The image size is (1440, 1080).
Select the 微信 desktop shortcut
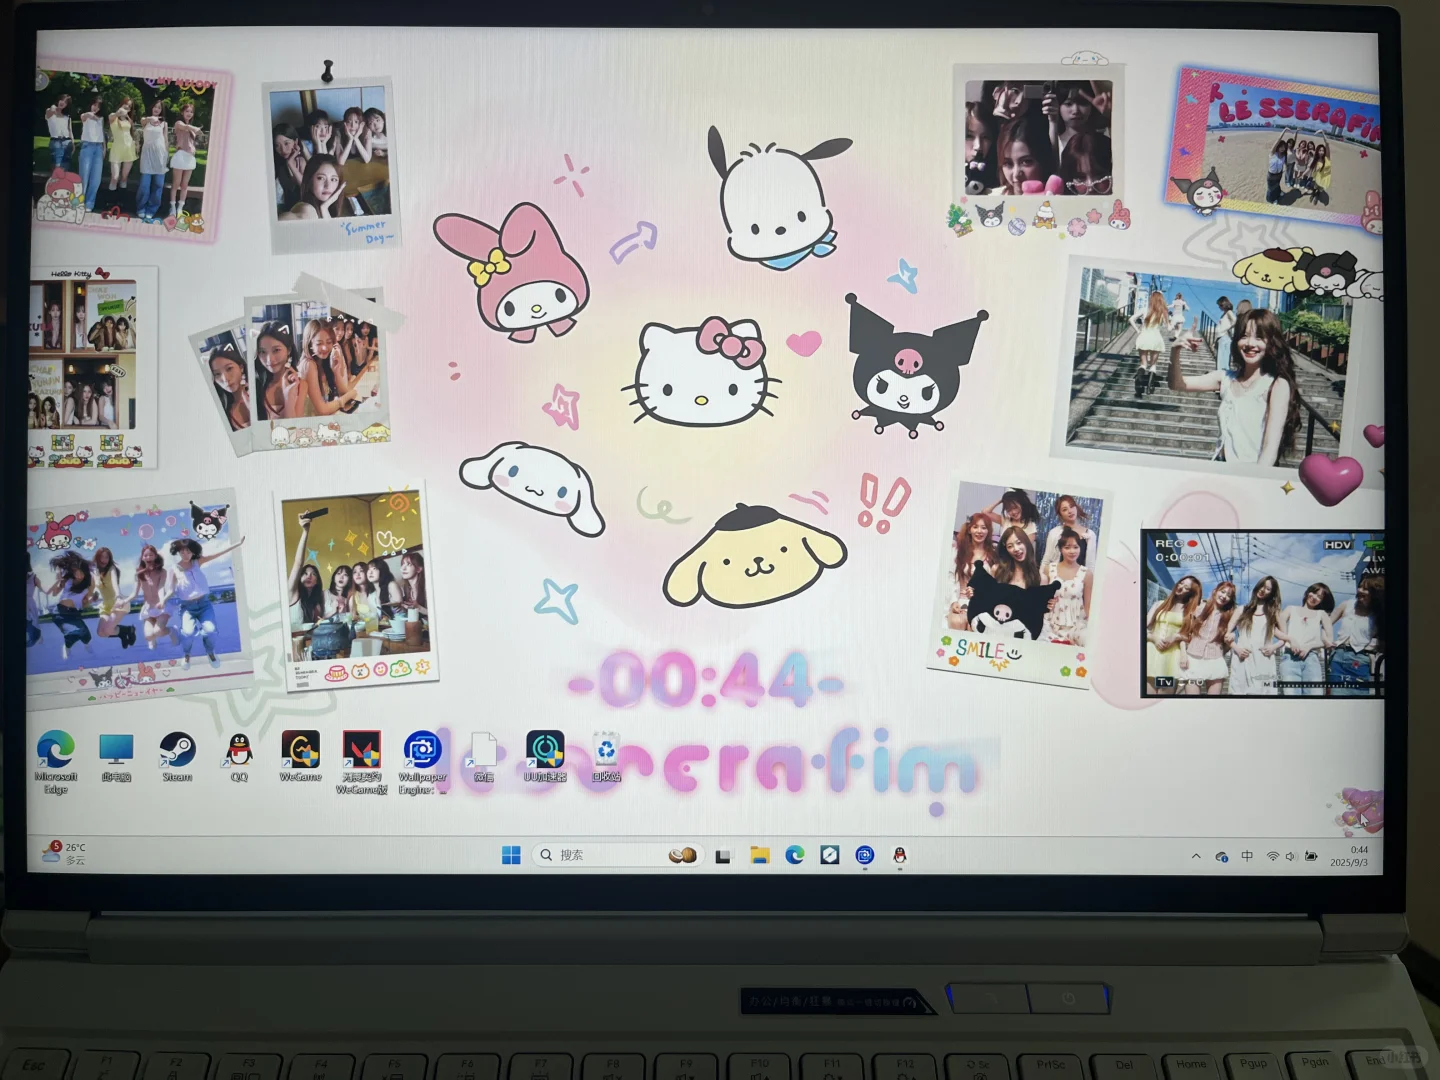(x=484, y=757)
